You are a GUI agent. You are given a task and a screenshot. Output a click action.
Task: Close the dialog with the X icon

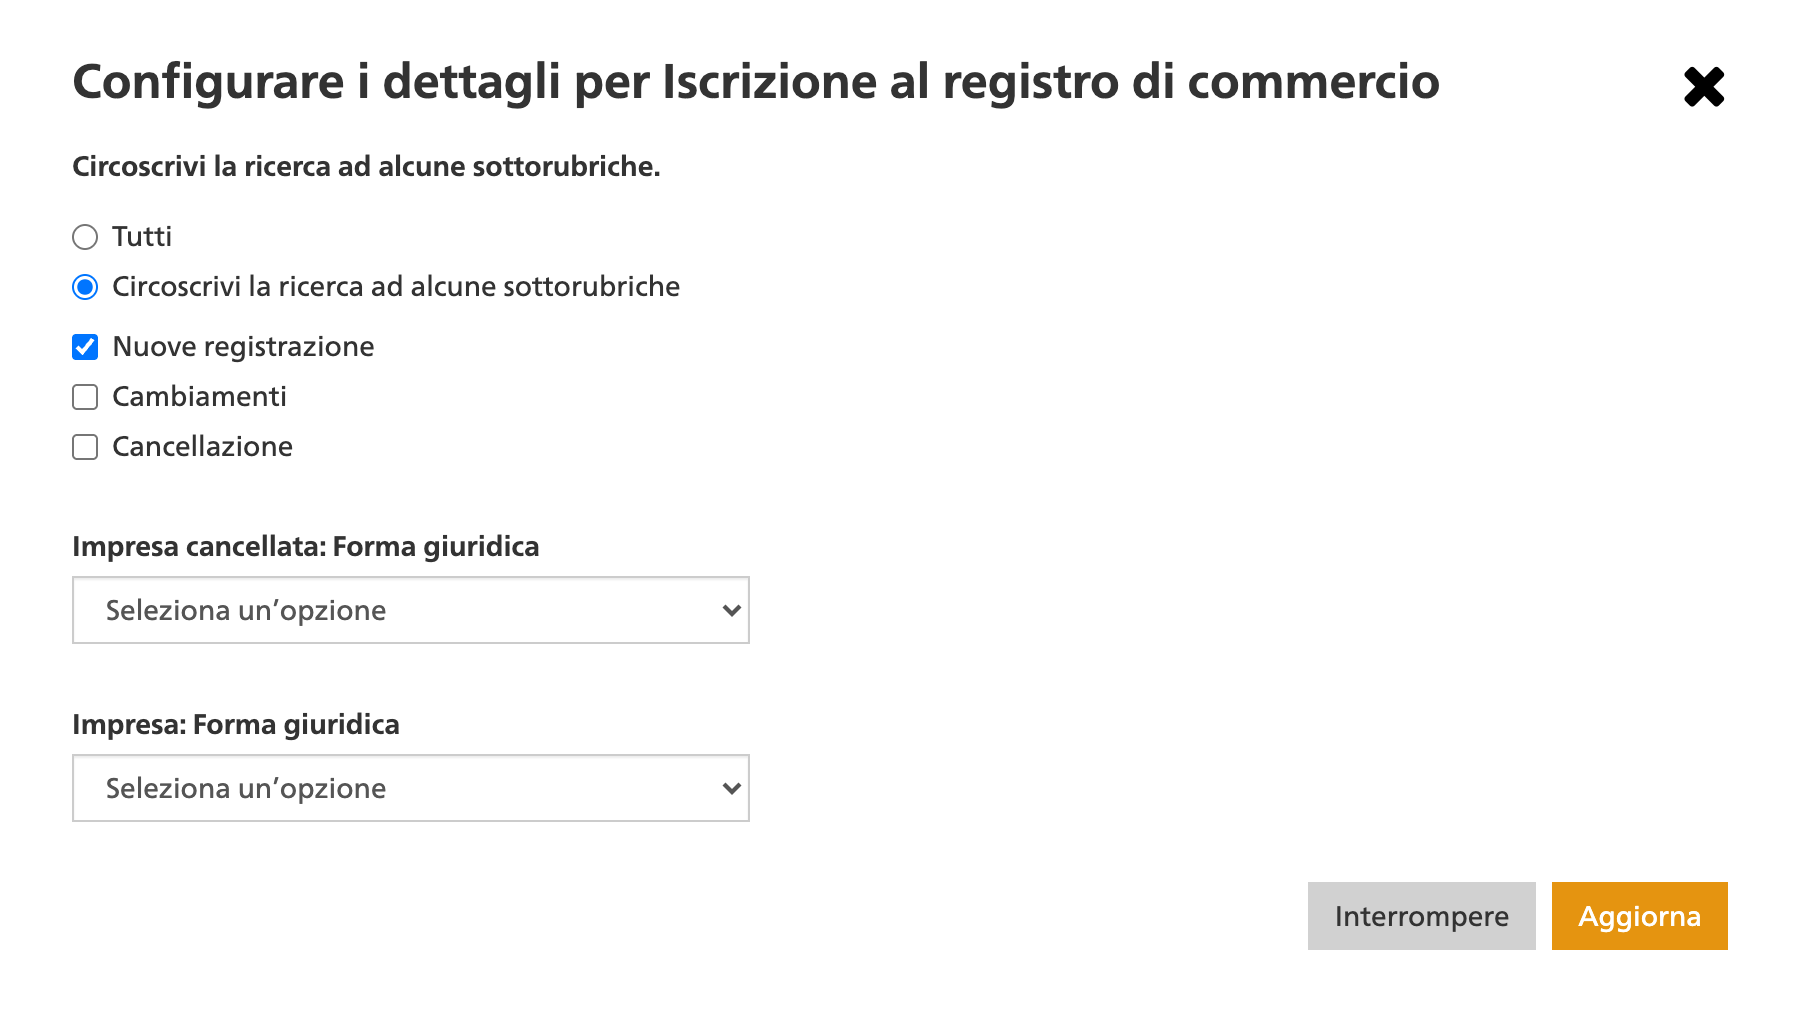(1704, 87)
